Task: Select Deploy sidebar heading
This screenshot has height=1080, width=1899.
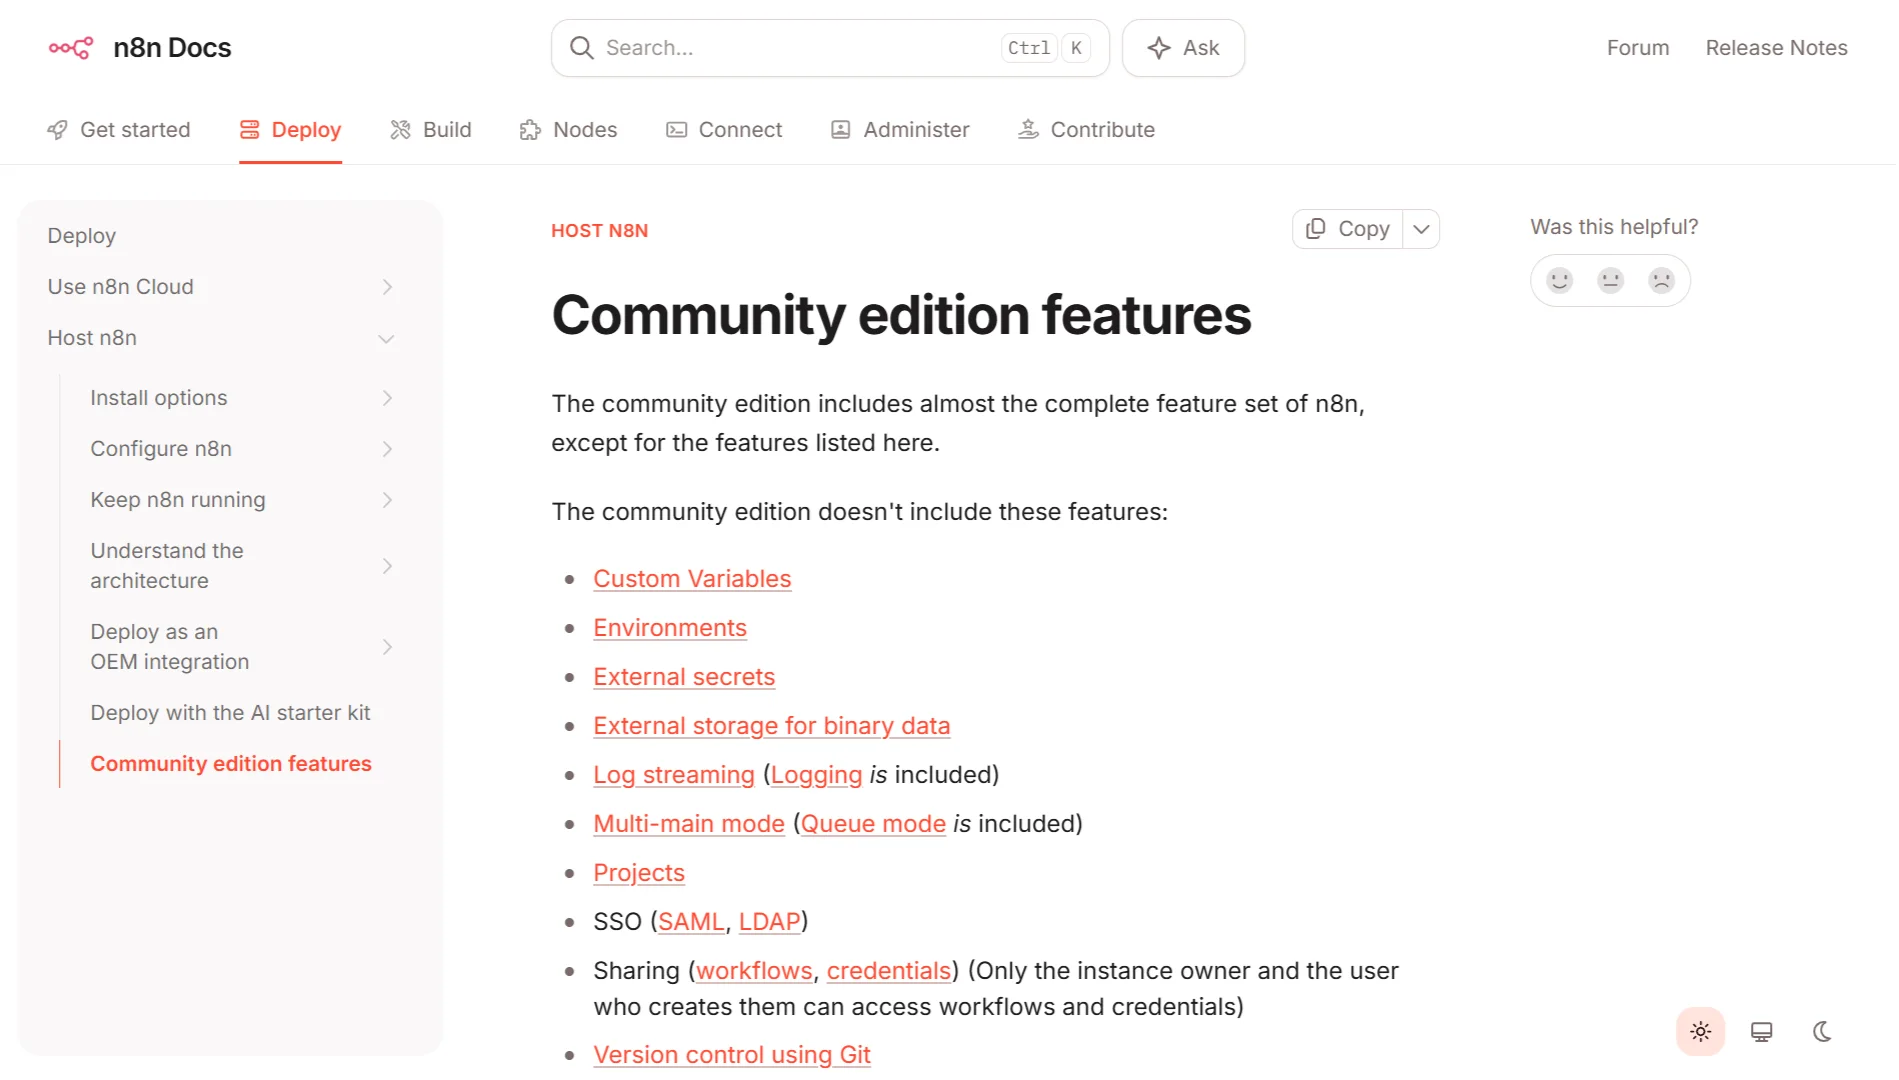Action: [82, 236]
